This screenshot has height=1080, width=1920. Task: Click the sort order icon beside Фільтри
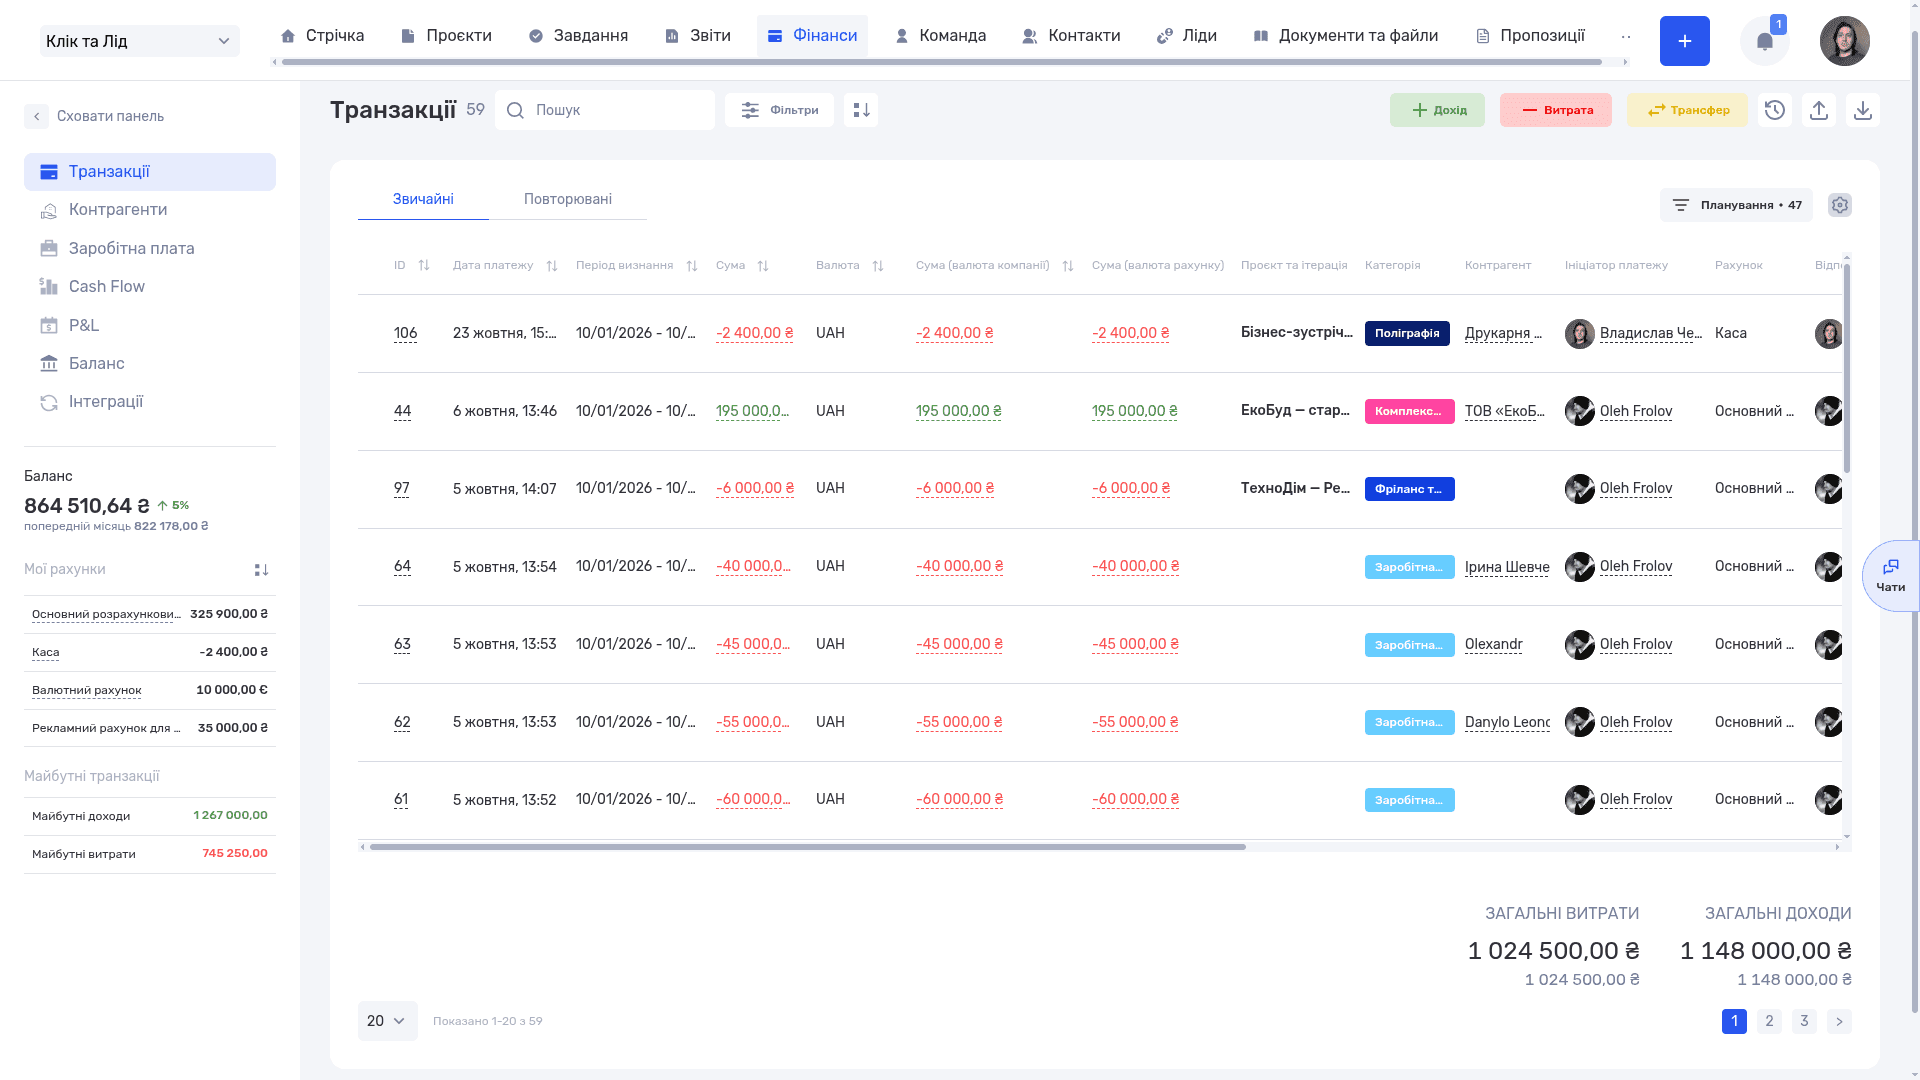tap(861, 110)
